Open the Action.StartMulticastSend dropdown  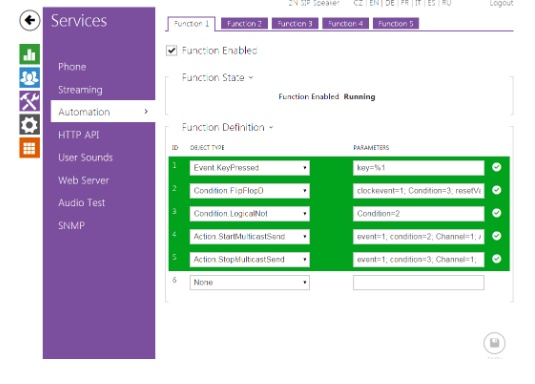[x=250, y=237]
